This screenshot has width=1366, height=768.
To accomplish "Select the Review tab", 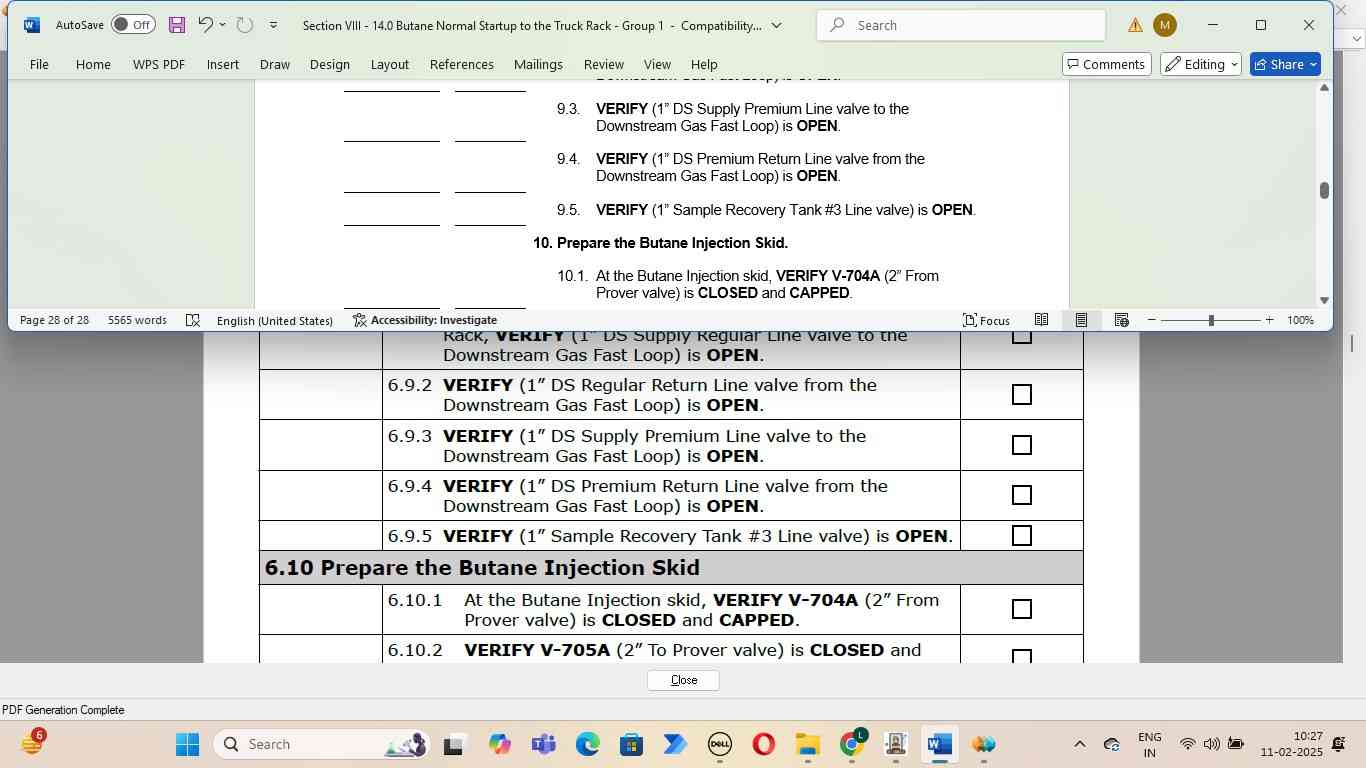I will (x=603, y=64).
